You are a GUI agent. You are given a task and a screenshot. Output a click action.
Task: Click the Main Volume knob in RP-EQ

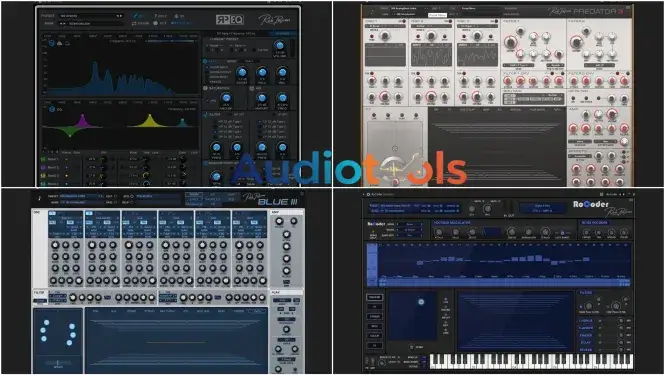pyautogui.click(x=279, y=46)
